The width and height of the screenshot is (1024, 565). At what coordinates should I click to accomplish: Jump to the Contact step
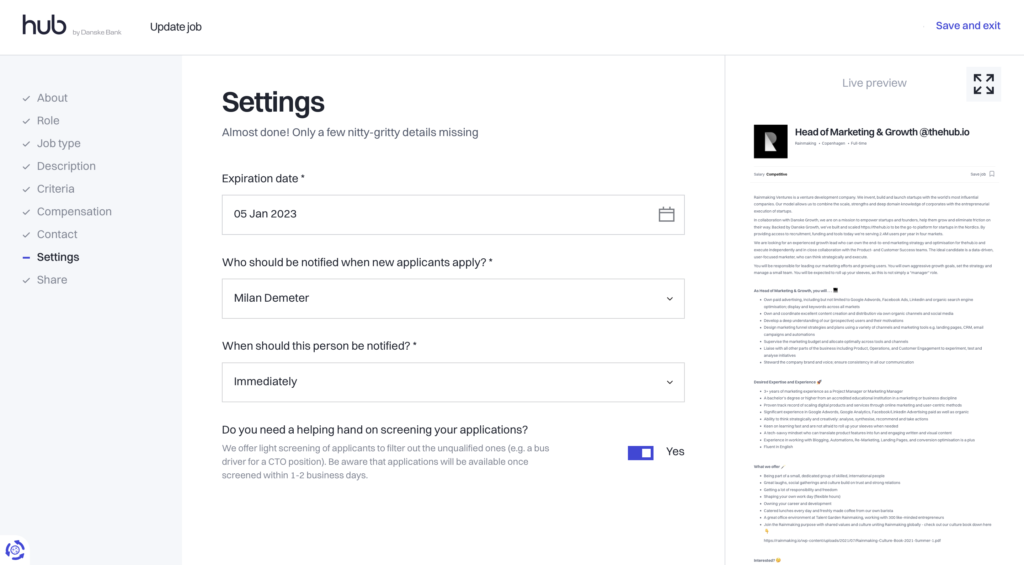click(57, 234)
